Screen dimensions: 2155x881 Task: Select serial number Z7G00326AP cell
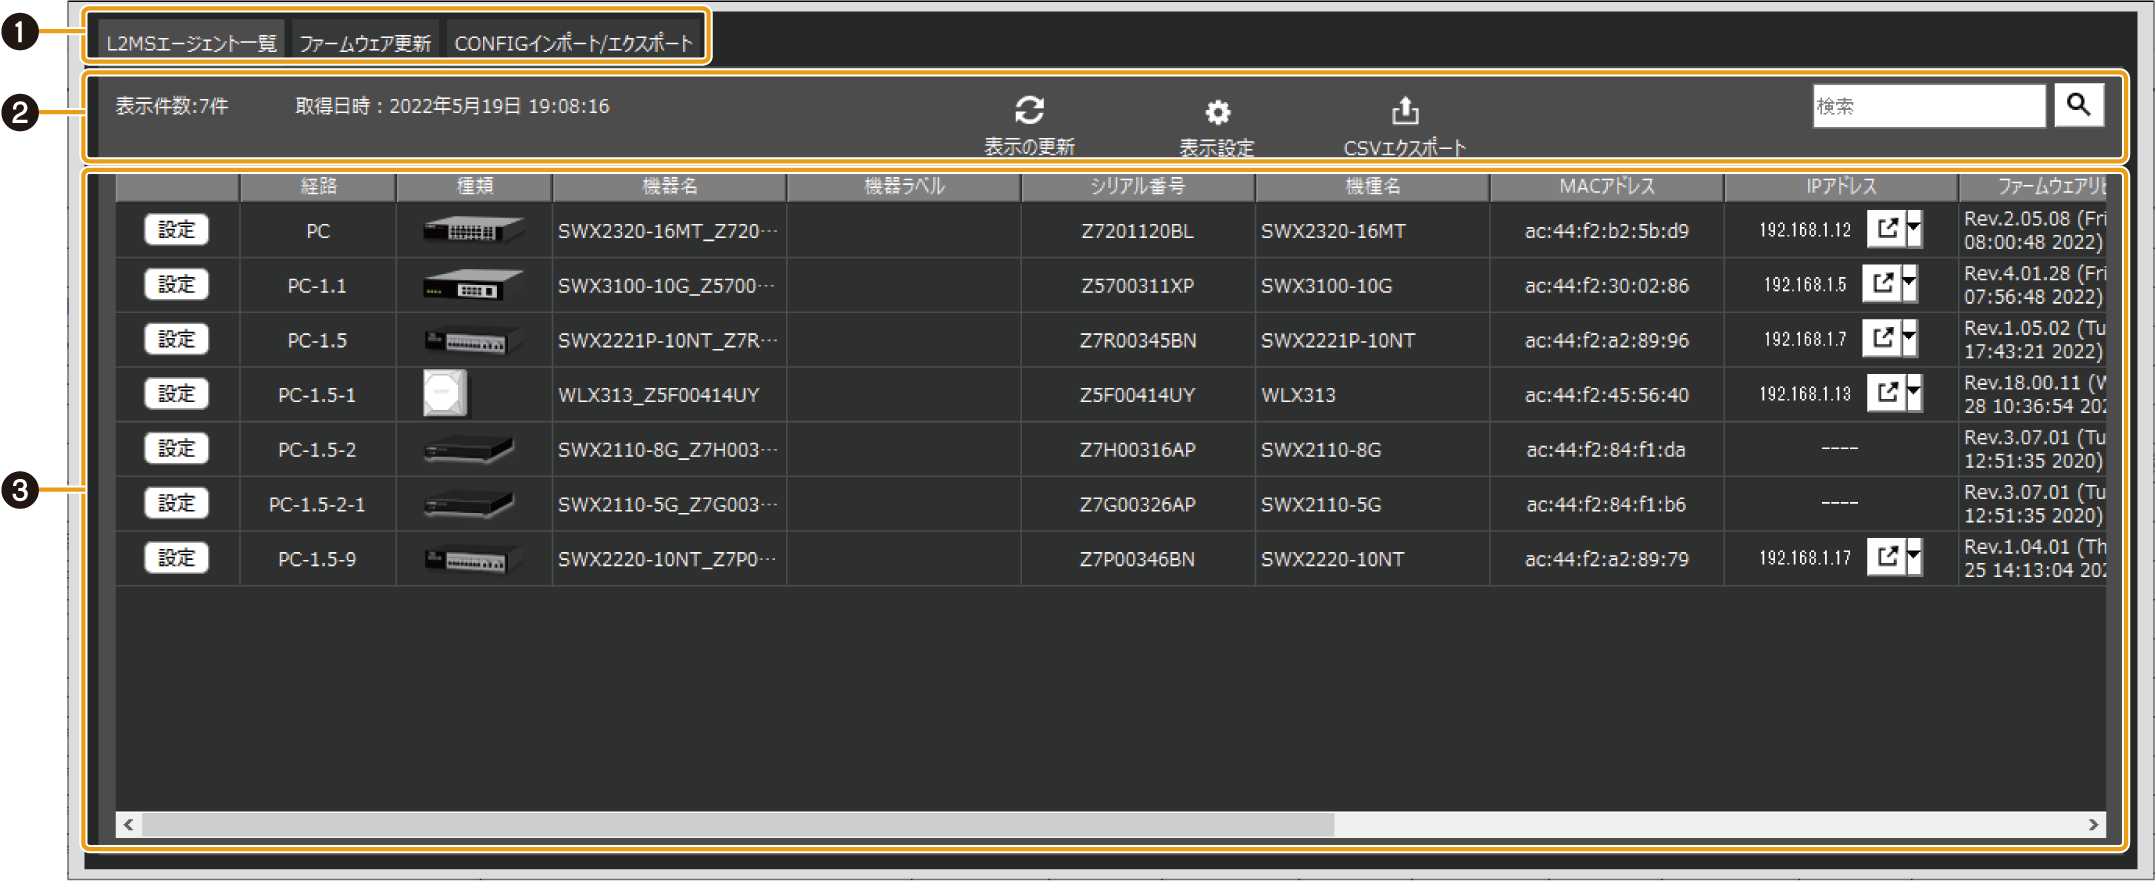pyautogui.click(x=1137, y=505)
